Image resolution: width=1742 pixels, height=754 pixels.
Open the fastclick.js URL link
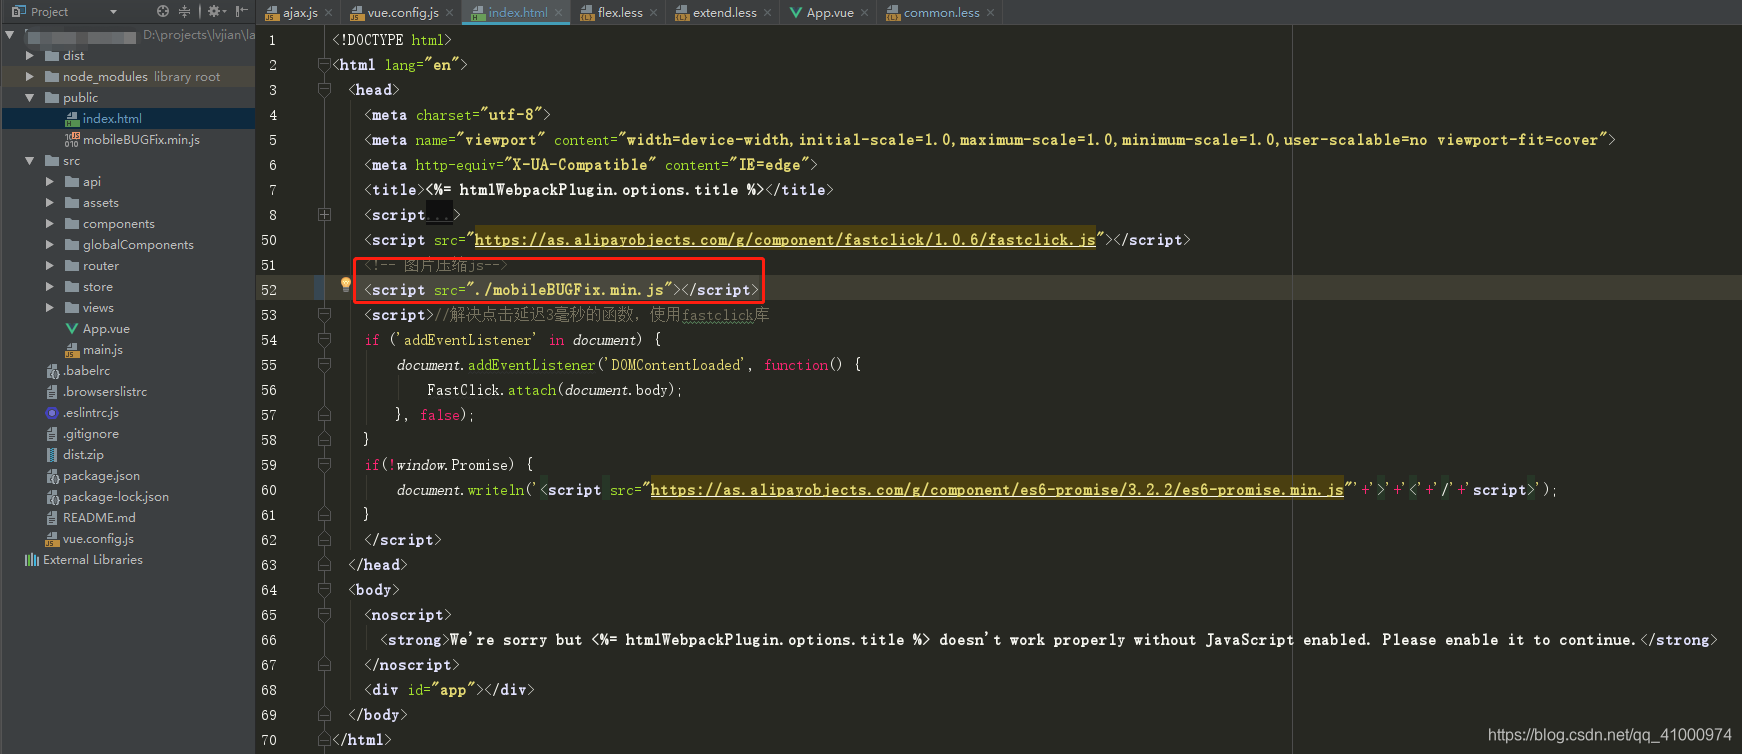[x=785, y=240]
